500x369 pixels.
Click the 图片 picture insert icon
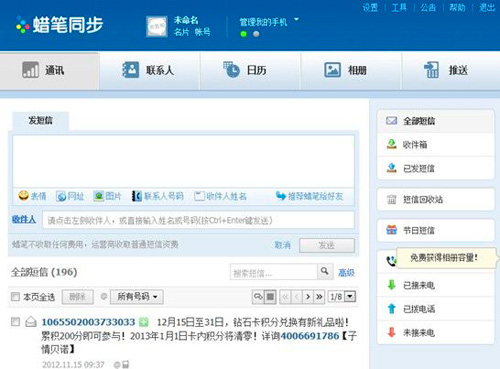coord(99,196)
